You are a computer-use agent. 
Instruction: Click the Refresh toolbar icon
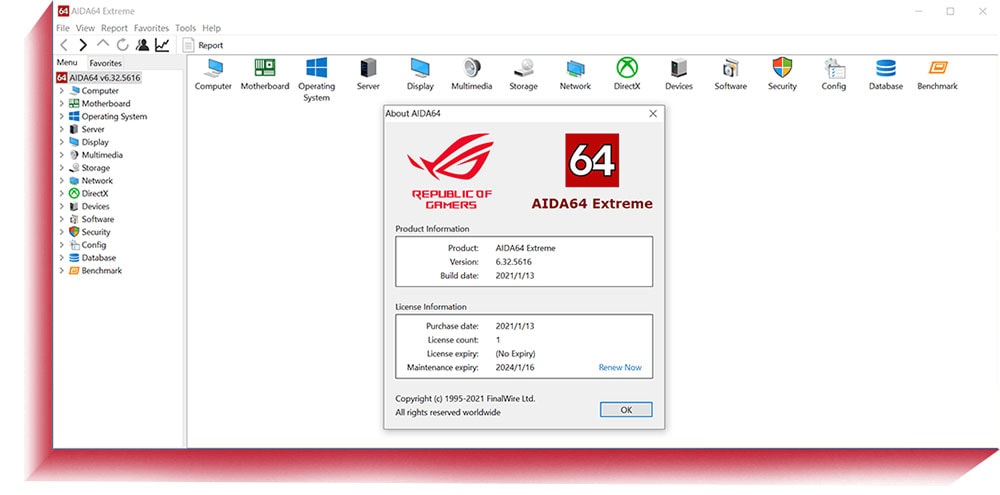[122, 45]
